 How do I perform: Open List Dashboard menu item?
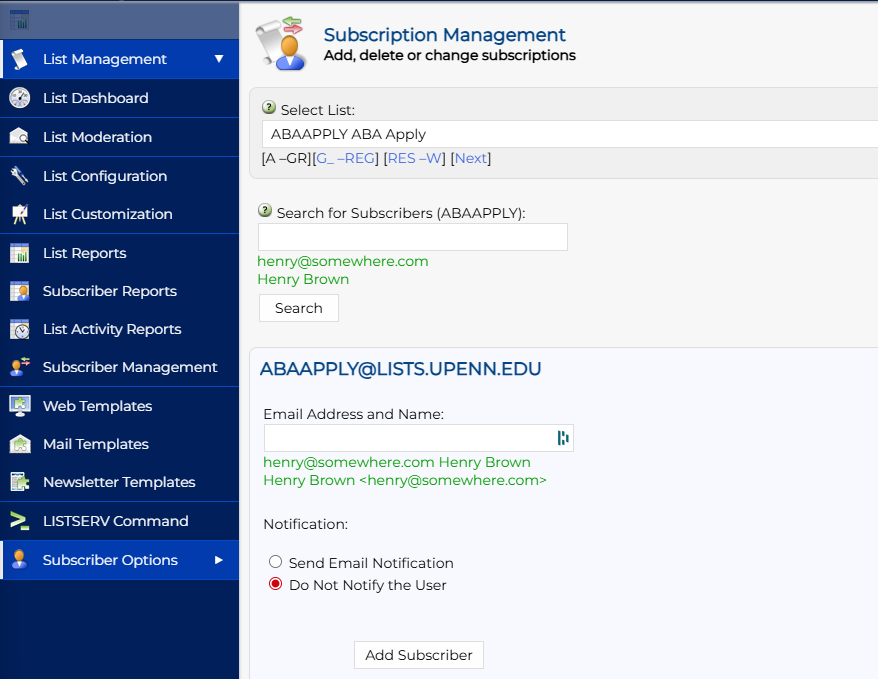click(119, 98)
